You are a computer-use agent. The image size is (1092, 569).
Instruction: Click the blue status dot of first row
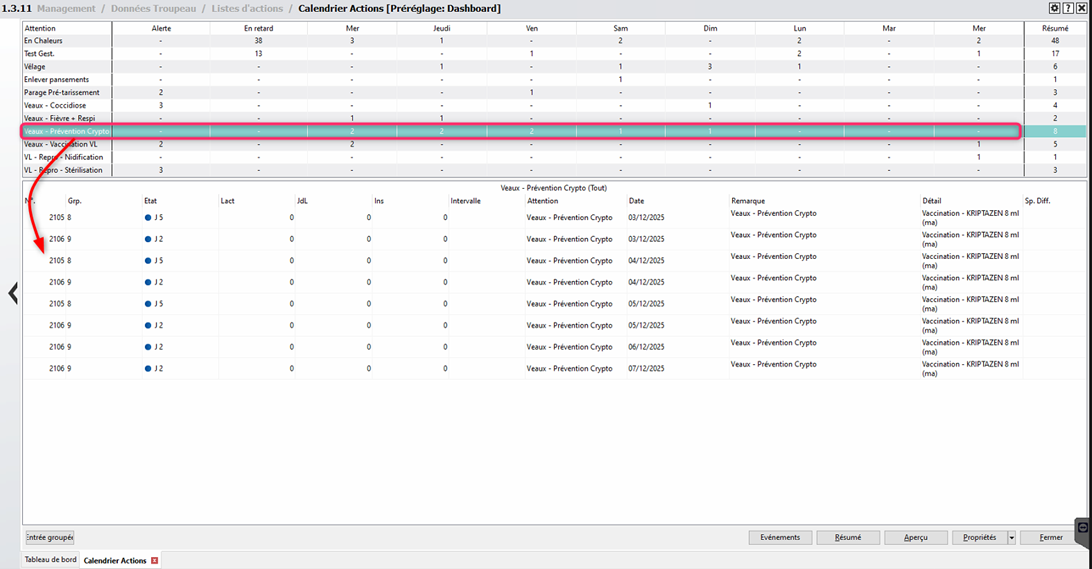click(148, 217)
